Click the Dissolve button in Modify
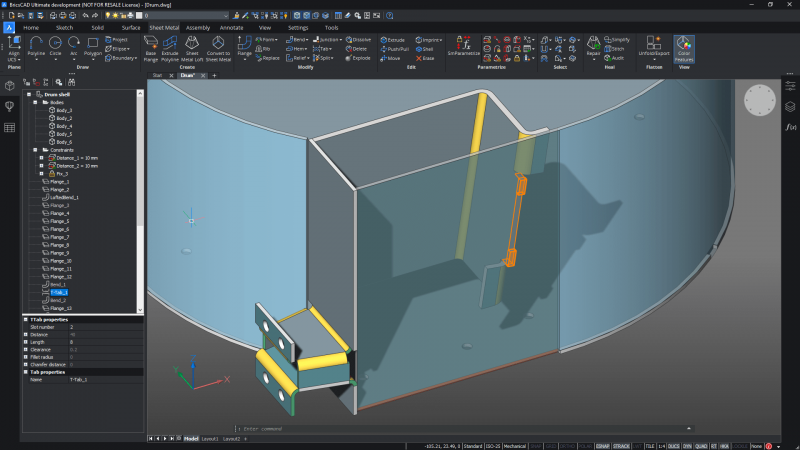800x450 pixels. (358, 38)
